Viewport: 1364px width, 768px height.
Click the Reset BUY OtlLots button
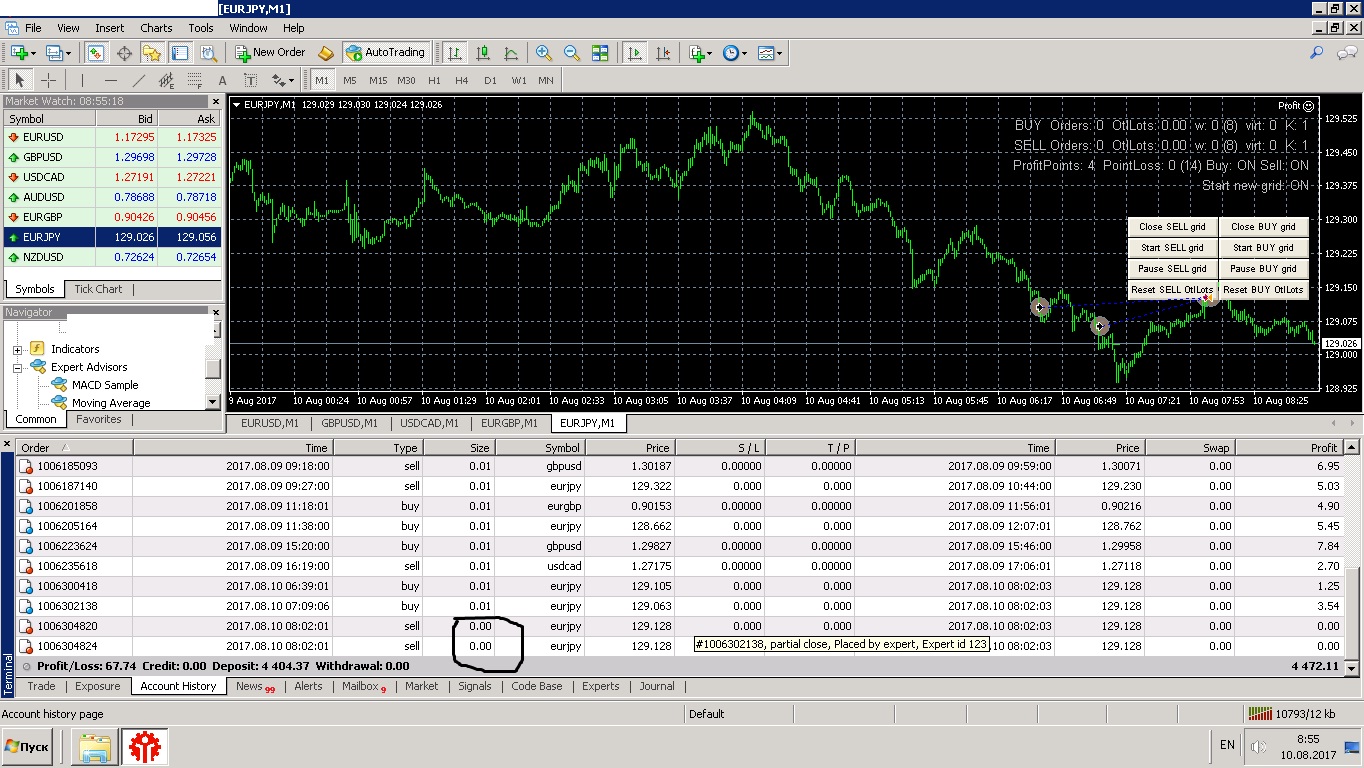pyautogui.click(x=1263, y=290)
